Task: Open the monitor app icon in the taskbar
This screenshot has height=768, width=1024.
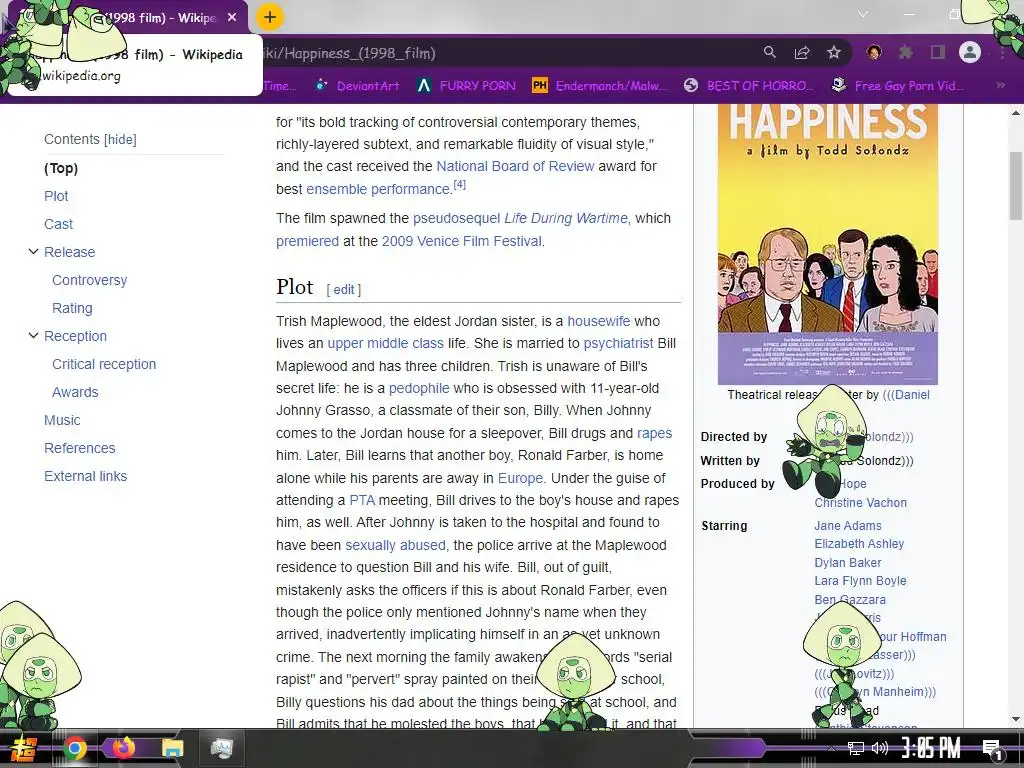Action: point(221,748)
